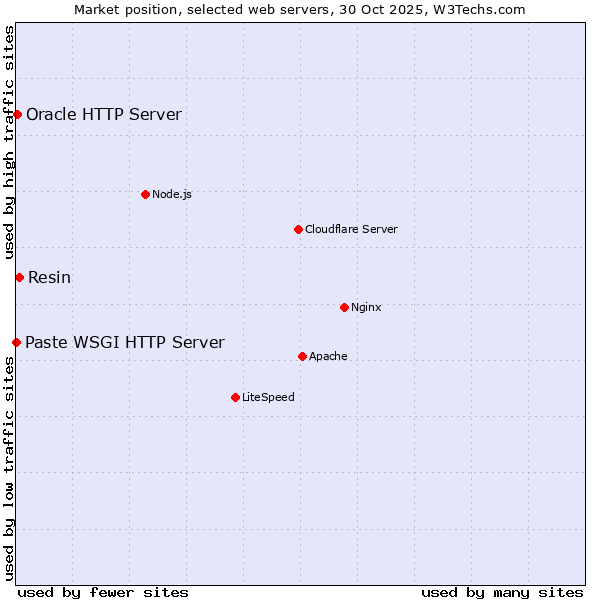Select the Nginx text label
This screenshot has height=600, width=600.
(366, 307)
